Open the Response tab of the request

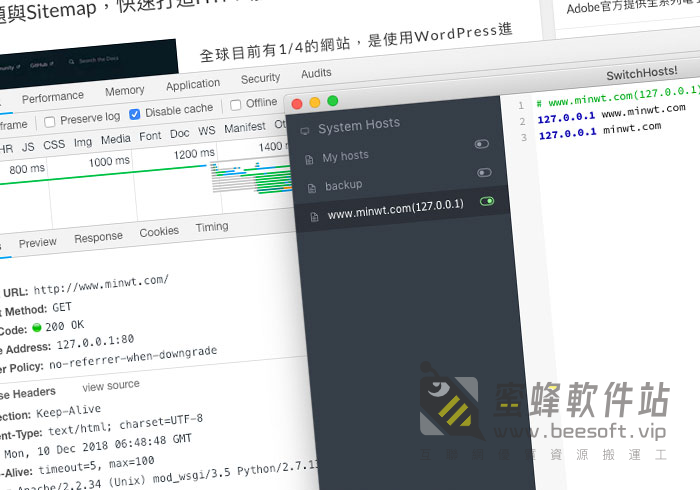(x=98, y=237)
